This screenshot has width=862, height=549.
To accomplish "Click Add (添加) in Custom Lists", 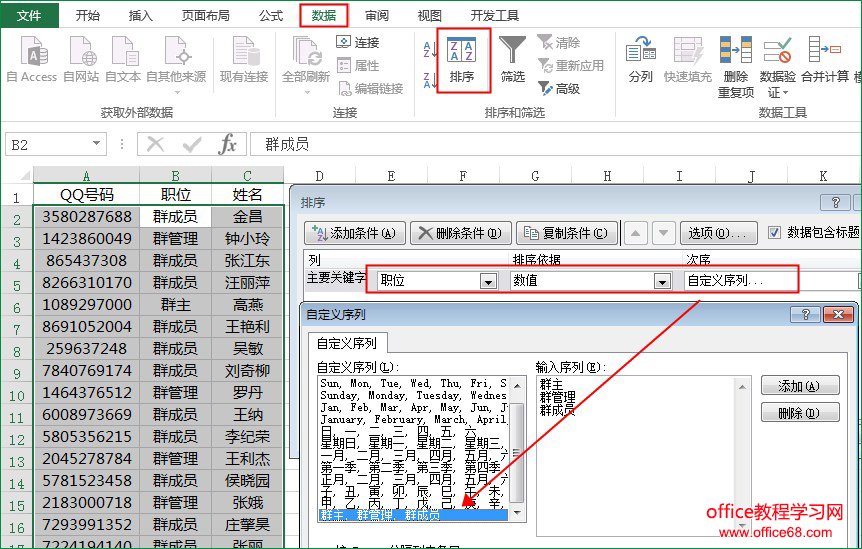I will (x=800, y=386).
